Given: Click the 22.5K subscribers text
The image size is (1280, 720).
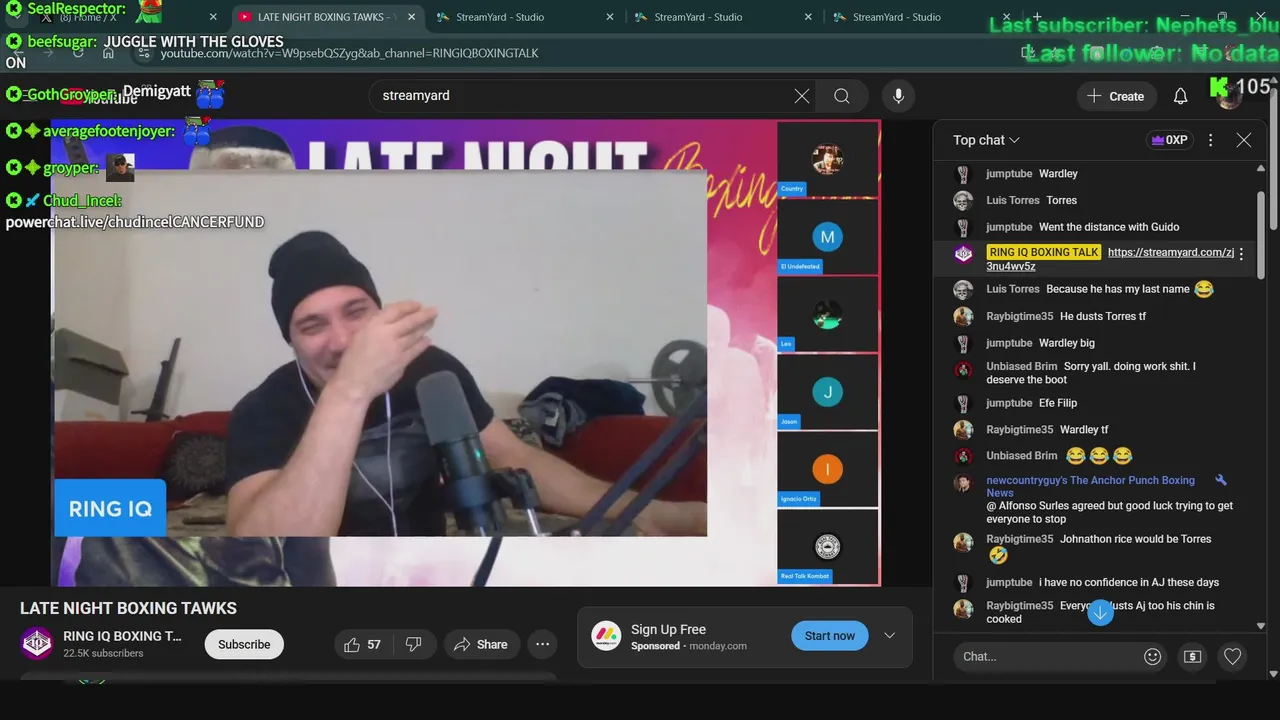Looking at the screenshot, I should [x=103, y=653].
